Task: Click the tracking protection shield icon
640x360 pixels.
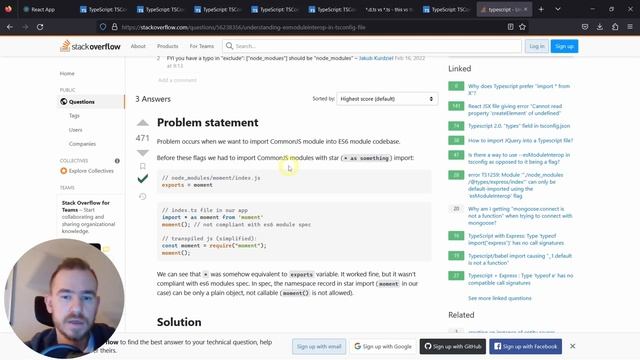Action: 103,27
